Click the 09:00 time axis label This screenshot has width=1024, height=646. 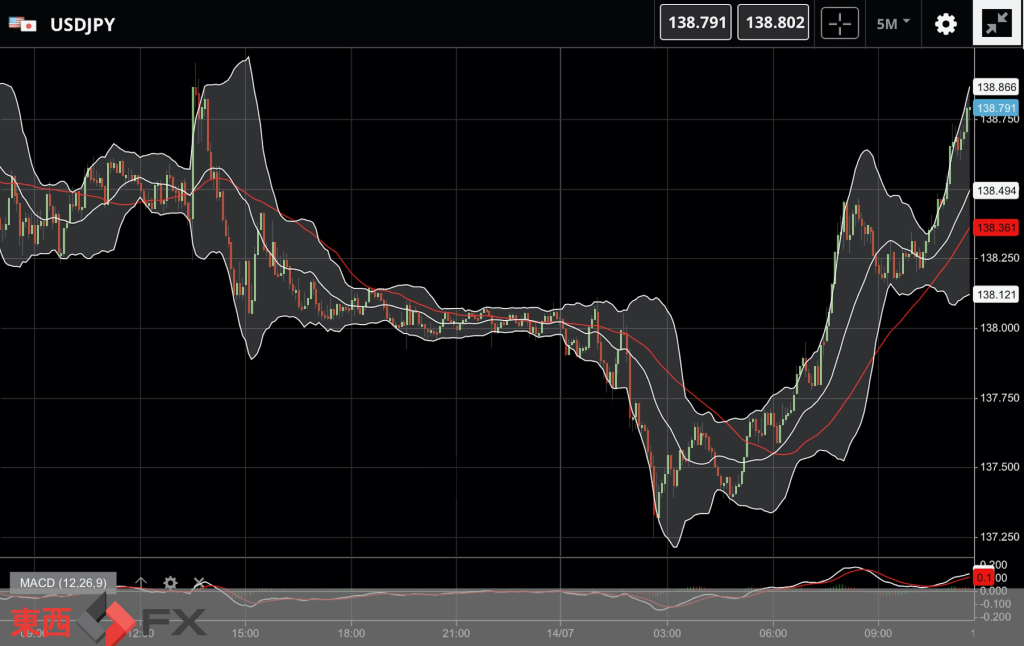tap(878, 633)
